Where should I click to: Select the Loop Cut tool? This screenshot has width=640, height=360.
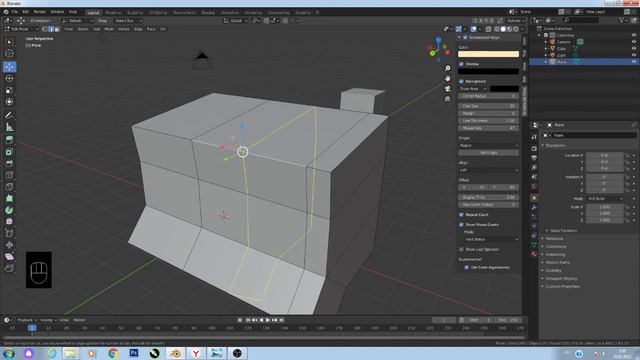(x=9, y=175)
